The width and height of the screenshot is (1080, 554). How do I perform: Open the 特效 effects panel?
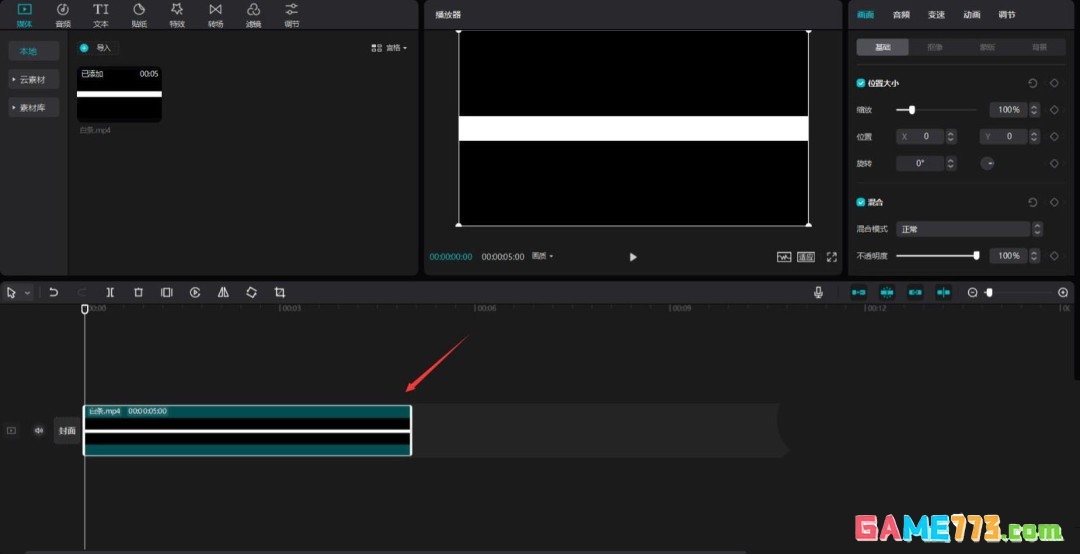(177, 14)
